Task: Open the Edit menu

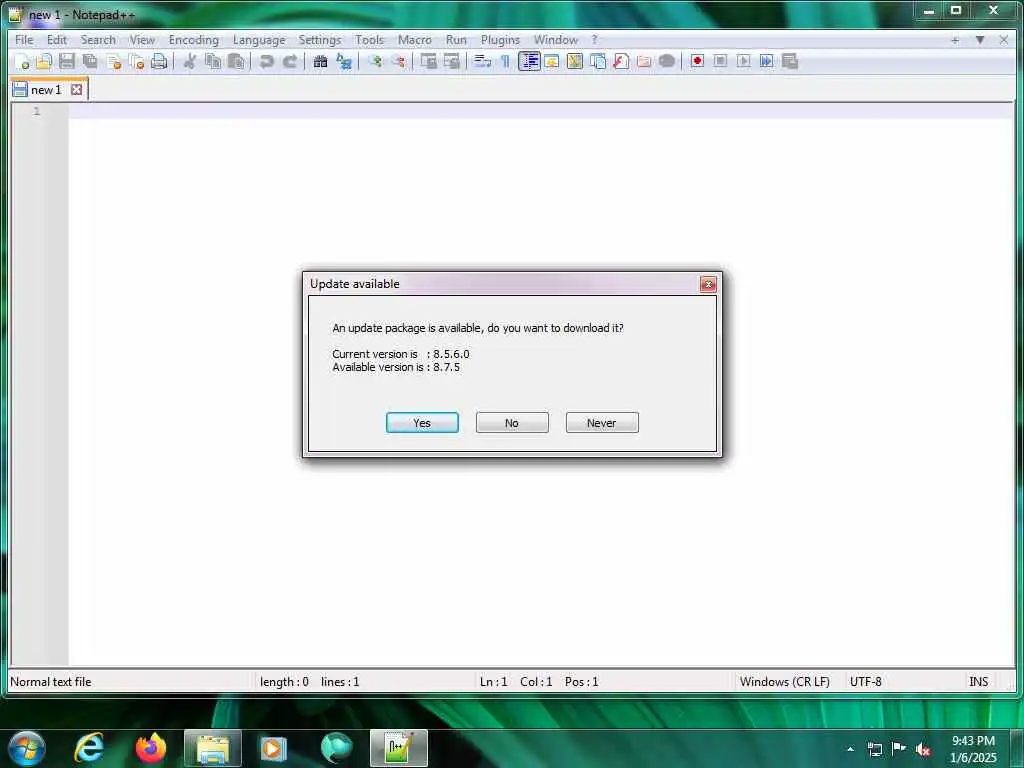Action: (57, 40)
